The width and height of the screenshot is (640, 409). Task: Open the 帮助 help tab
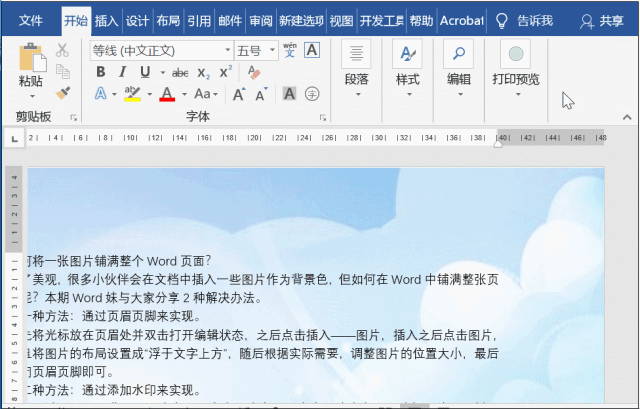point(421,20)
